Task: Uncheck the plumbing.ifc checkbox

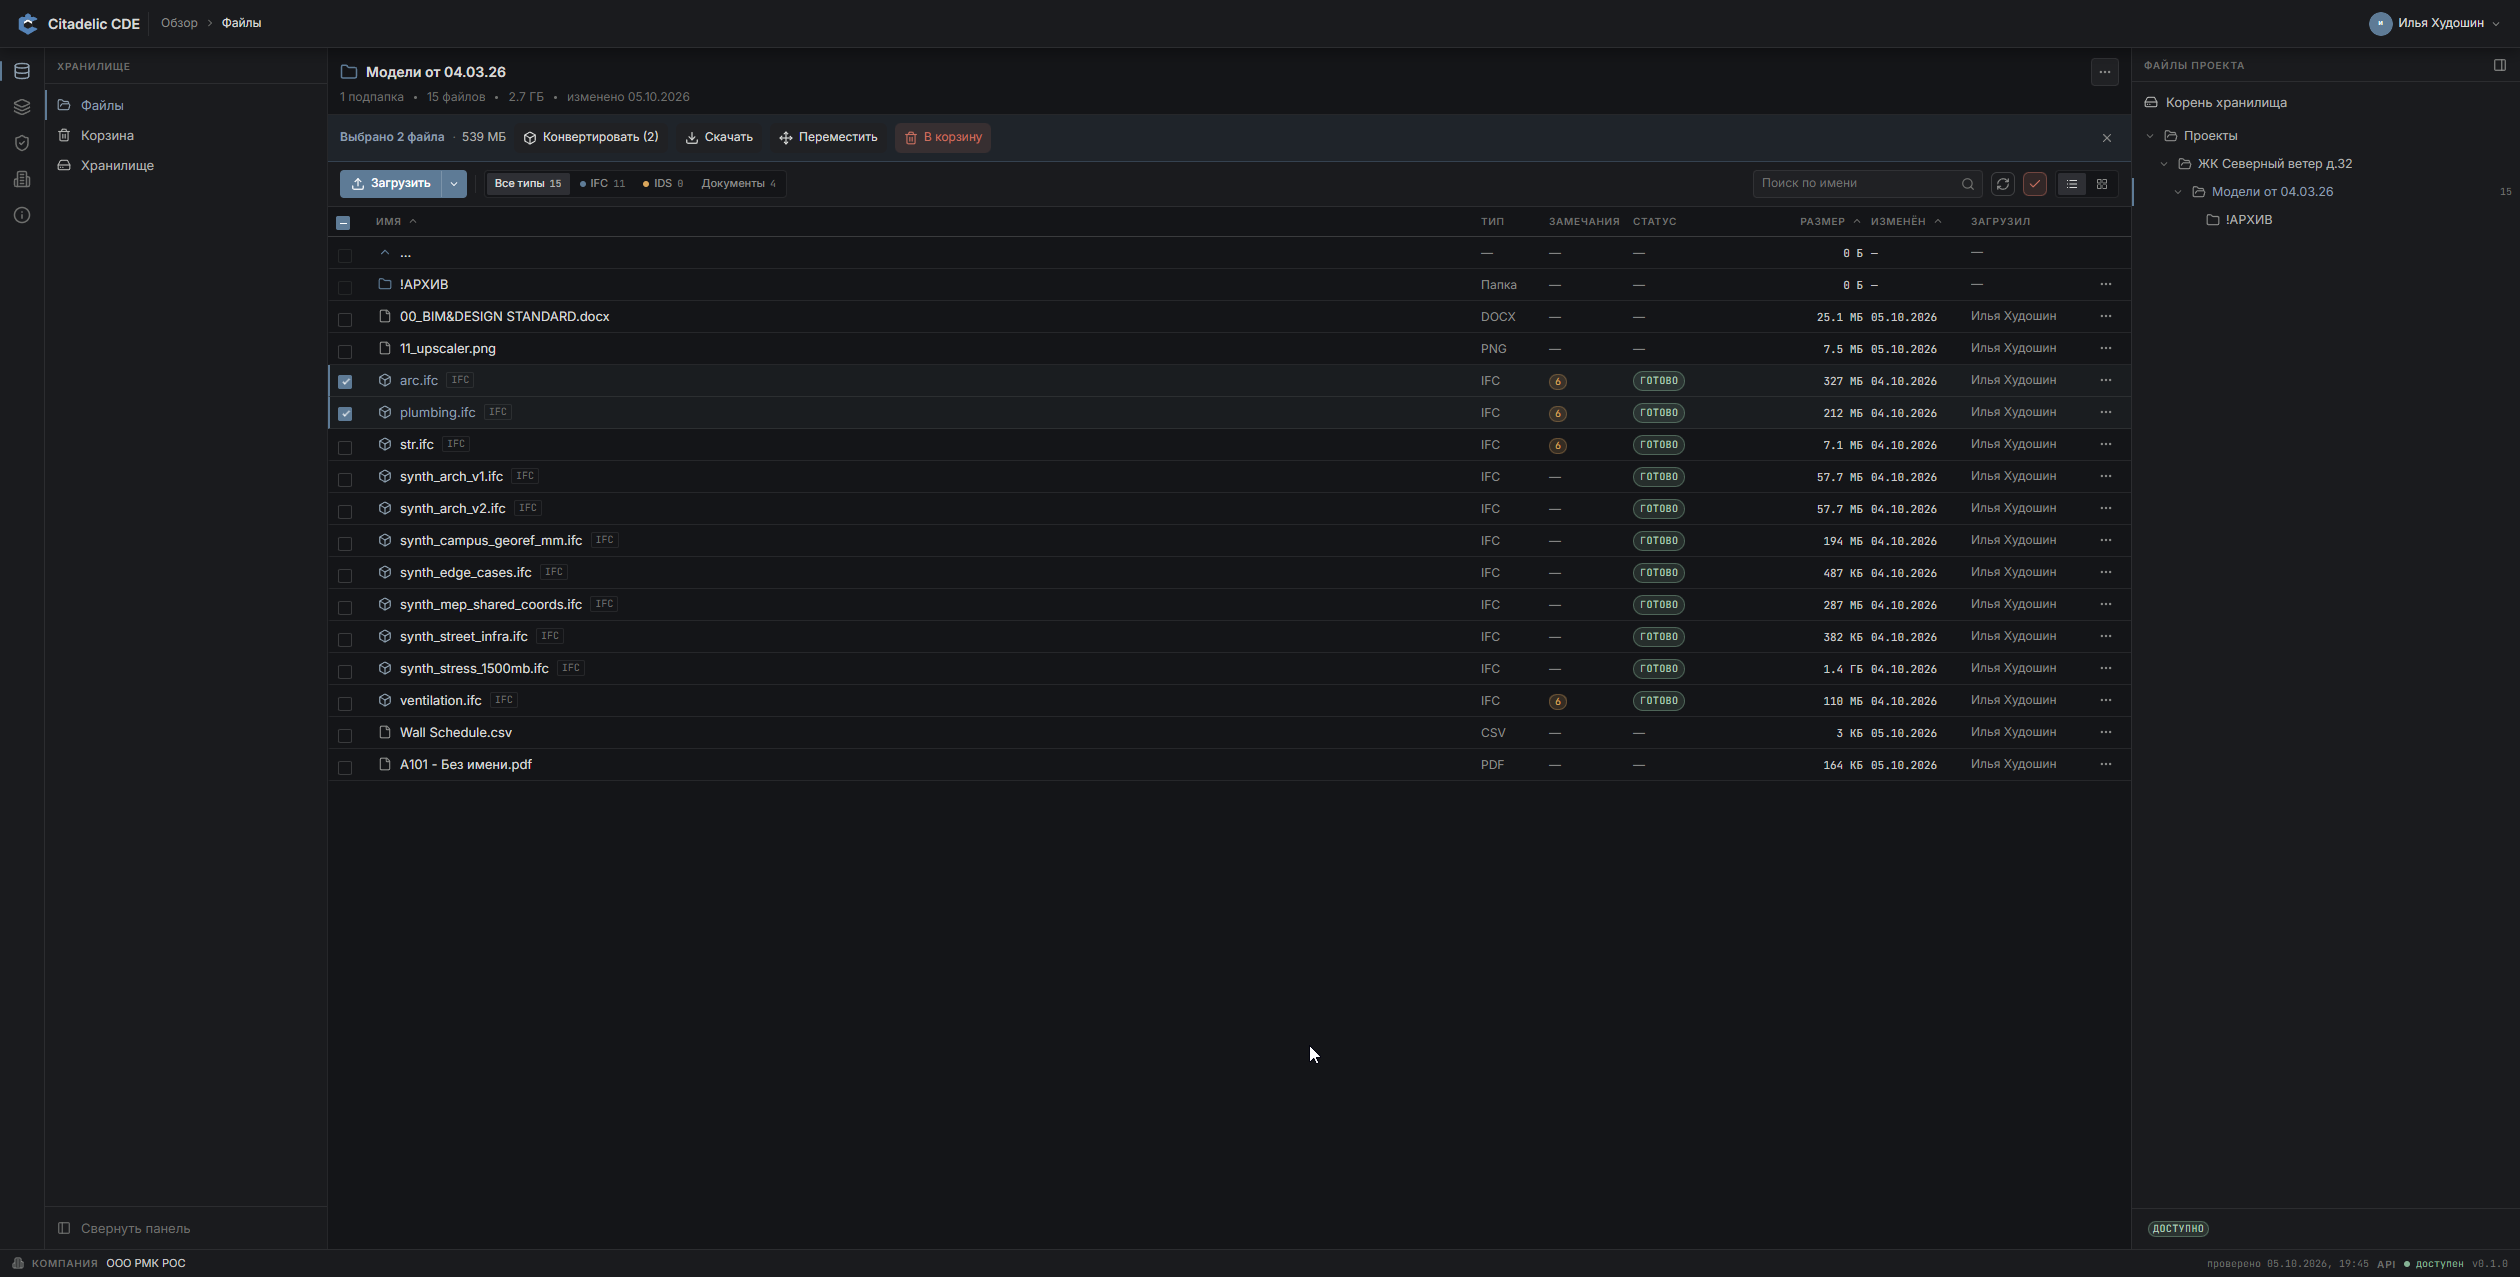Action: click(345, 413)
